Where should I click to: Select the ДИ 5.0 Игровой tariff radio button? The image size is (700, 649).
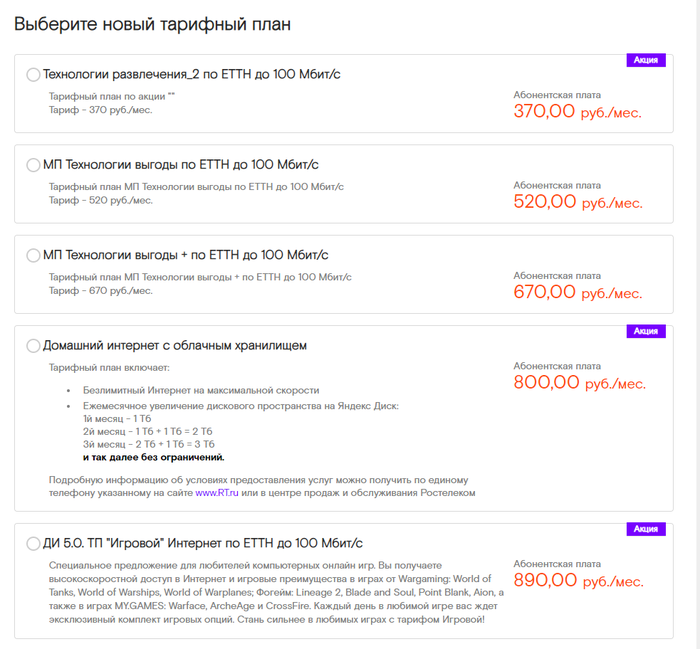click(33, 544)
